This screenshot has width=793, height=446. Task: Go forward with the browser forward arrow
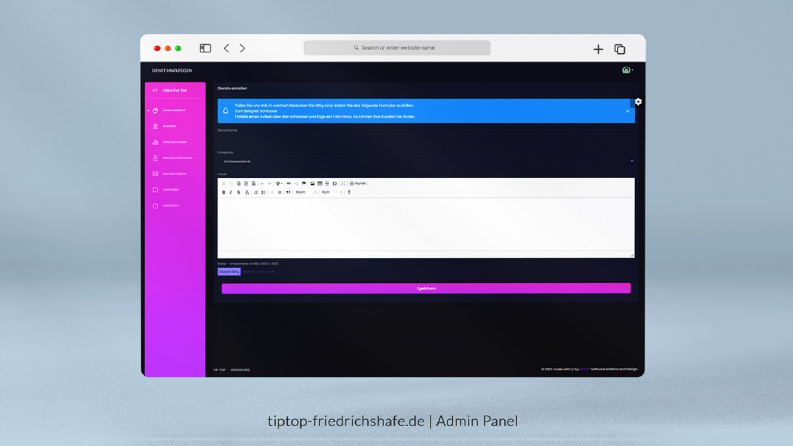[242, 48]
